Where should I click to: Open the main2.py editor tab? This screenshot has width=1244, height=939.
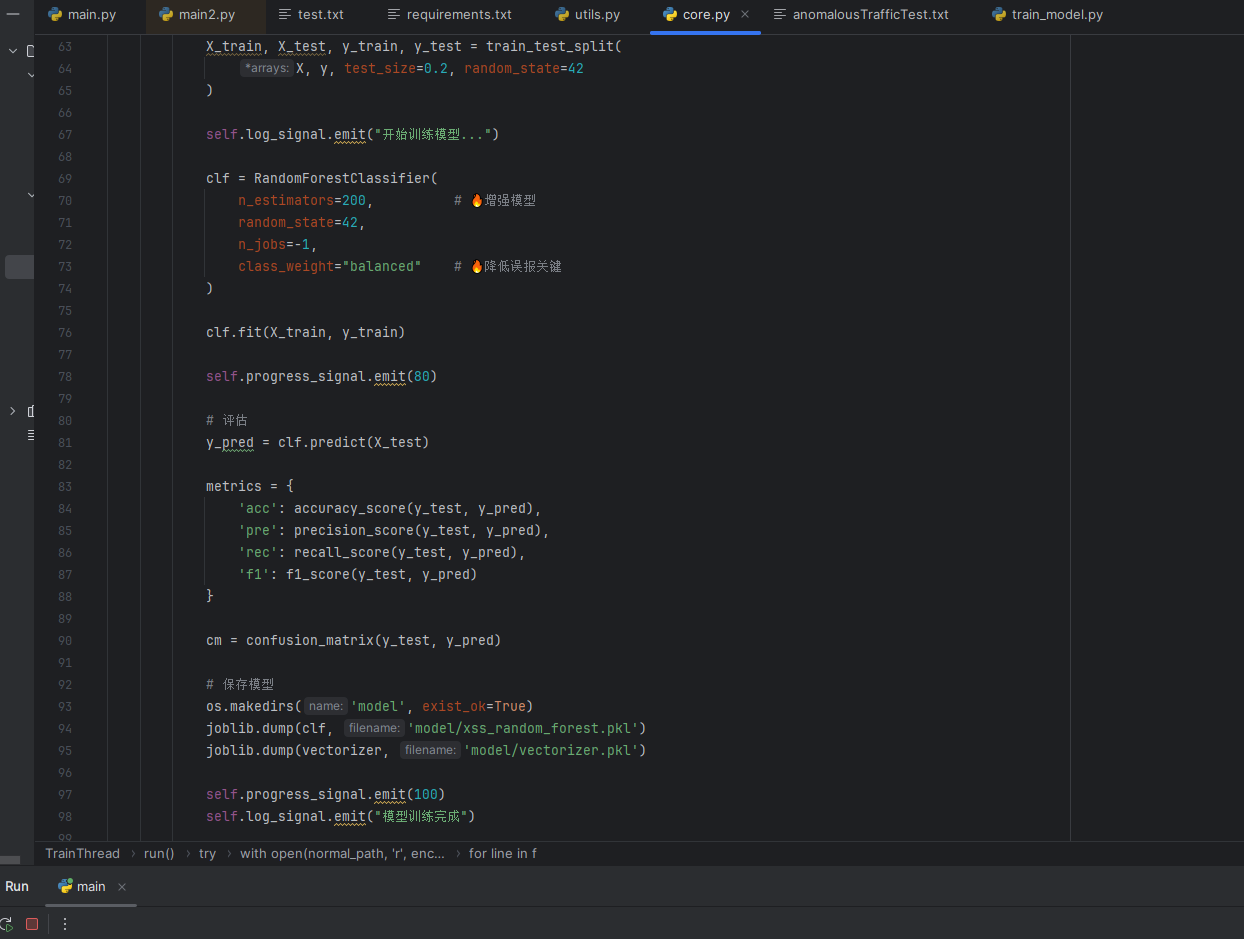tap(197, 15)
